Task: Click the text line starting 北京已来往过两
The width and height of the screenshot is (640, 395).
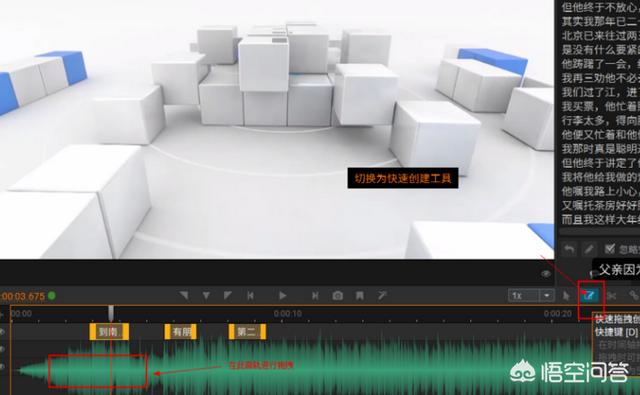Action: [x=600, y=36]
